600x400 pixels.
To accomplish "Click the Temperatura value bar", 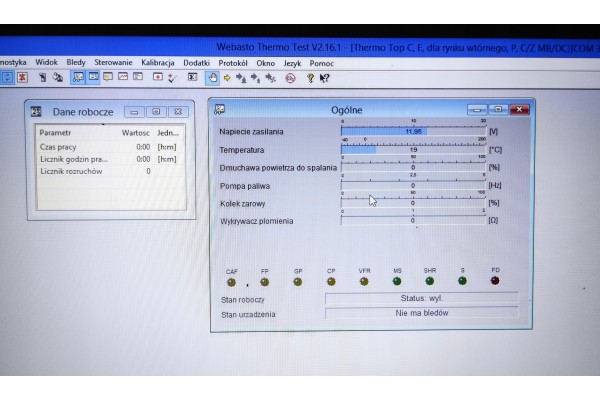I will pyautogui.click(x=413, y=150).
